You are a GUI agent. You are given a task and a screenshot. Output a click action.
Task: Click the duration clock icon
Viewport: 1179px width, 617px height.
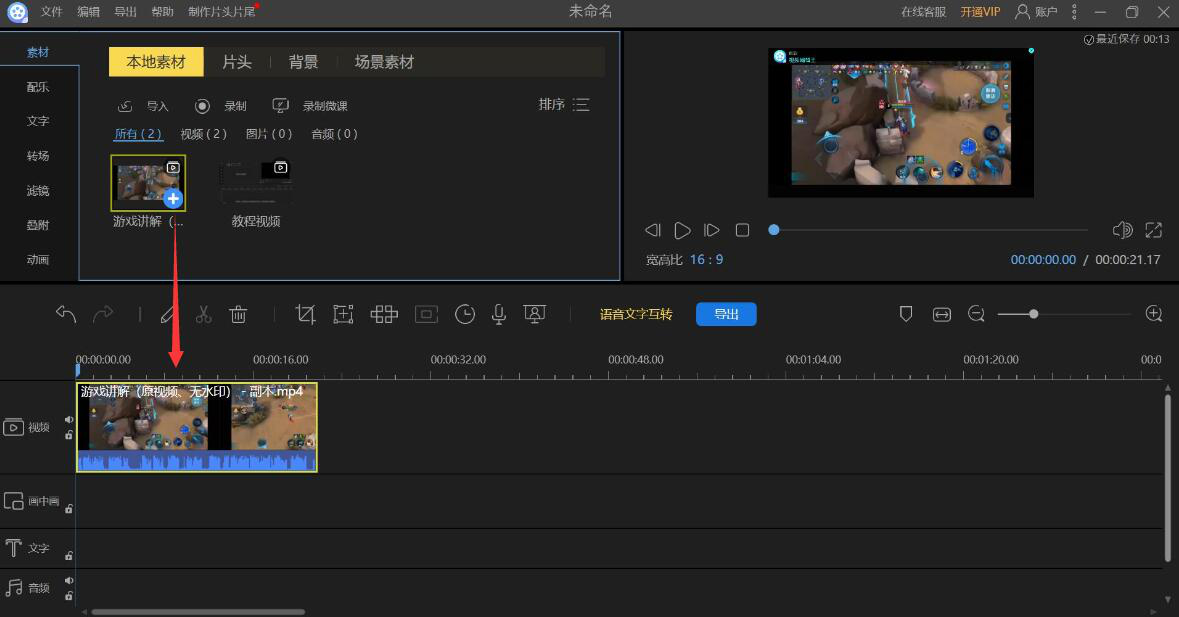pyautogui.click(x=465, y=314)
